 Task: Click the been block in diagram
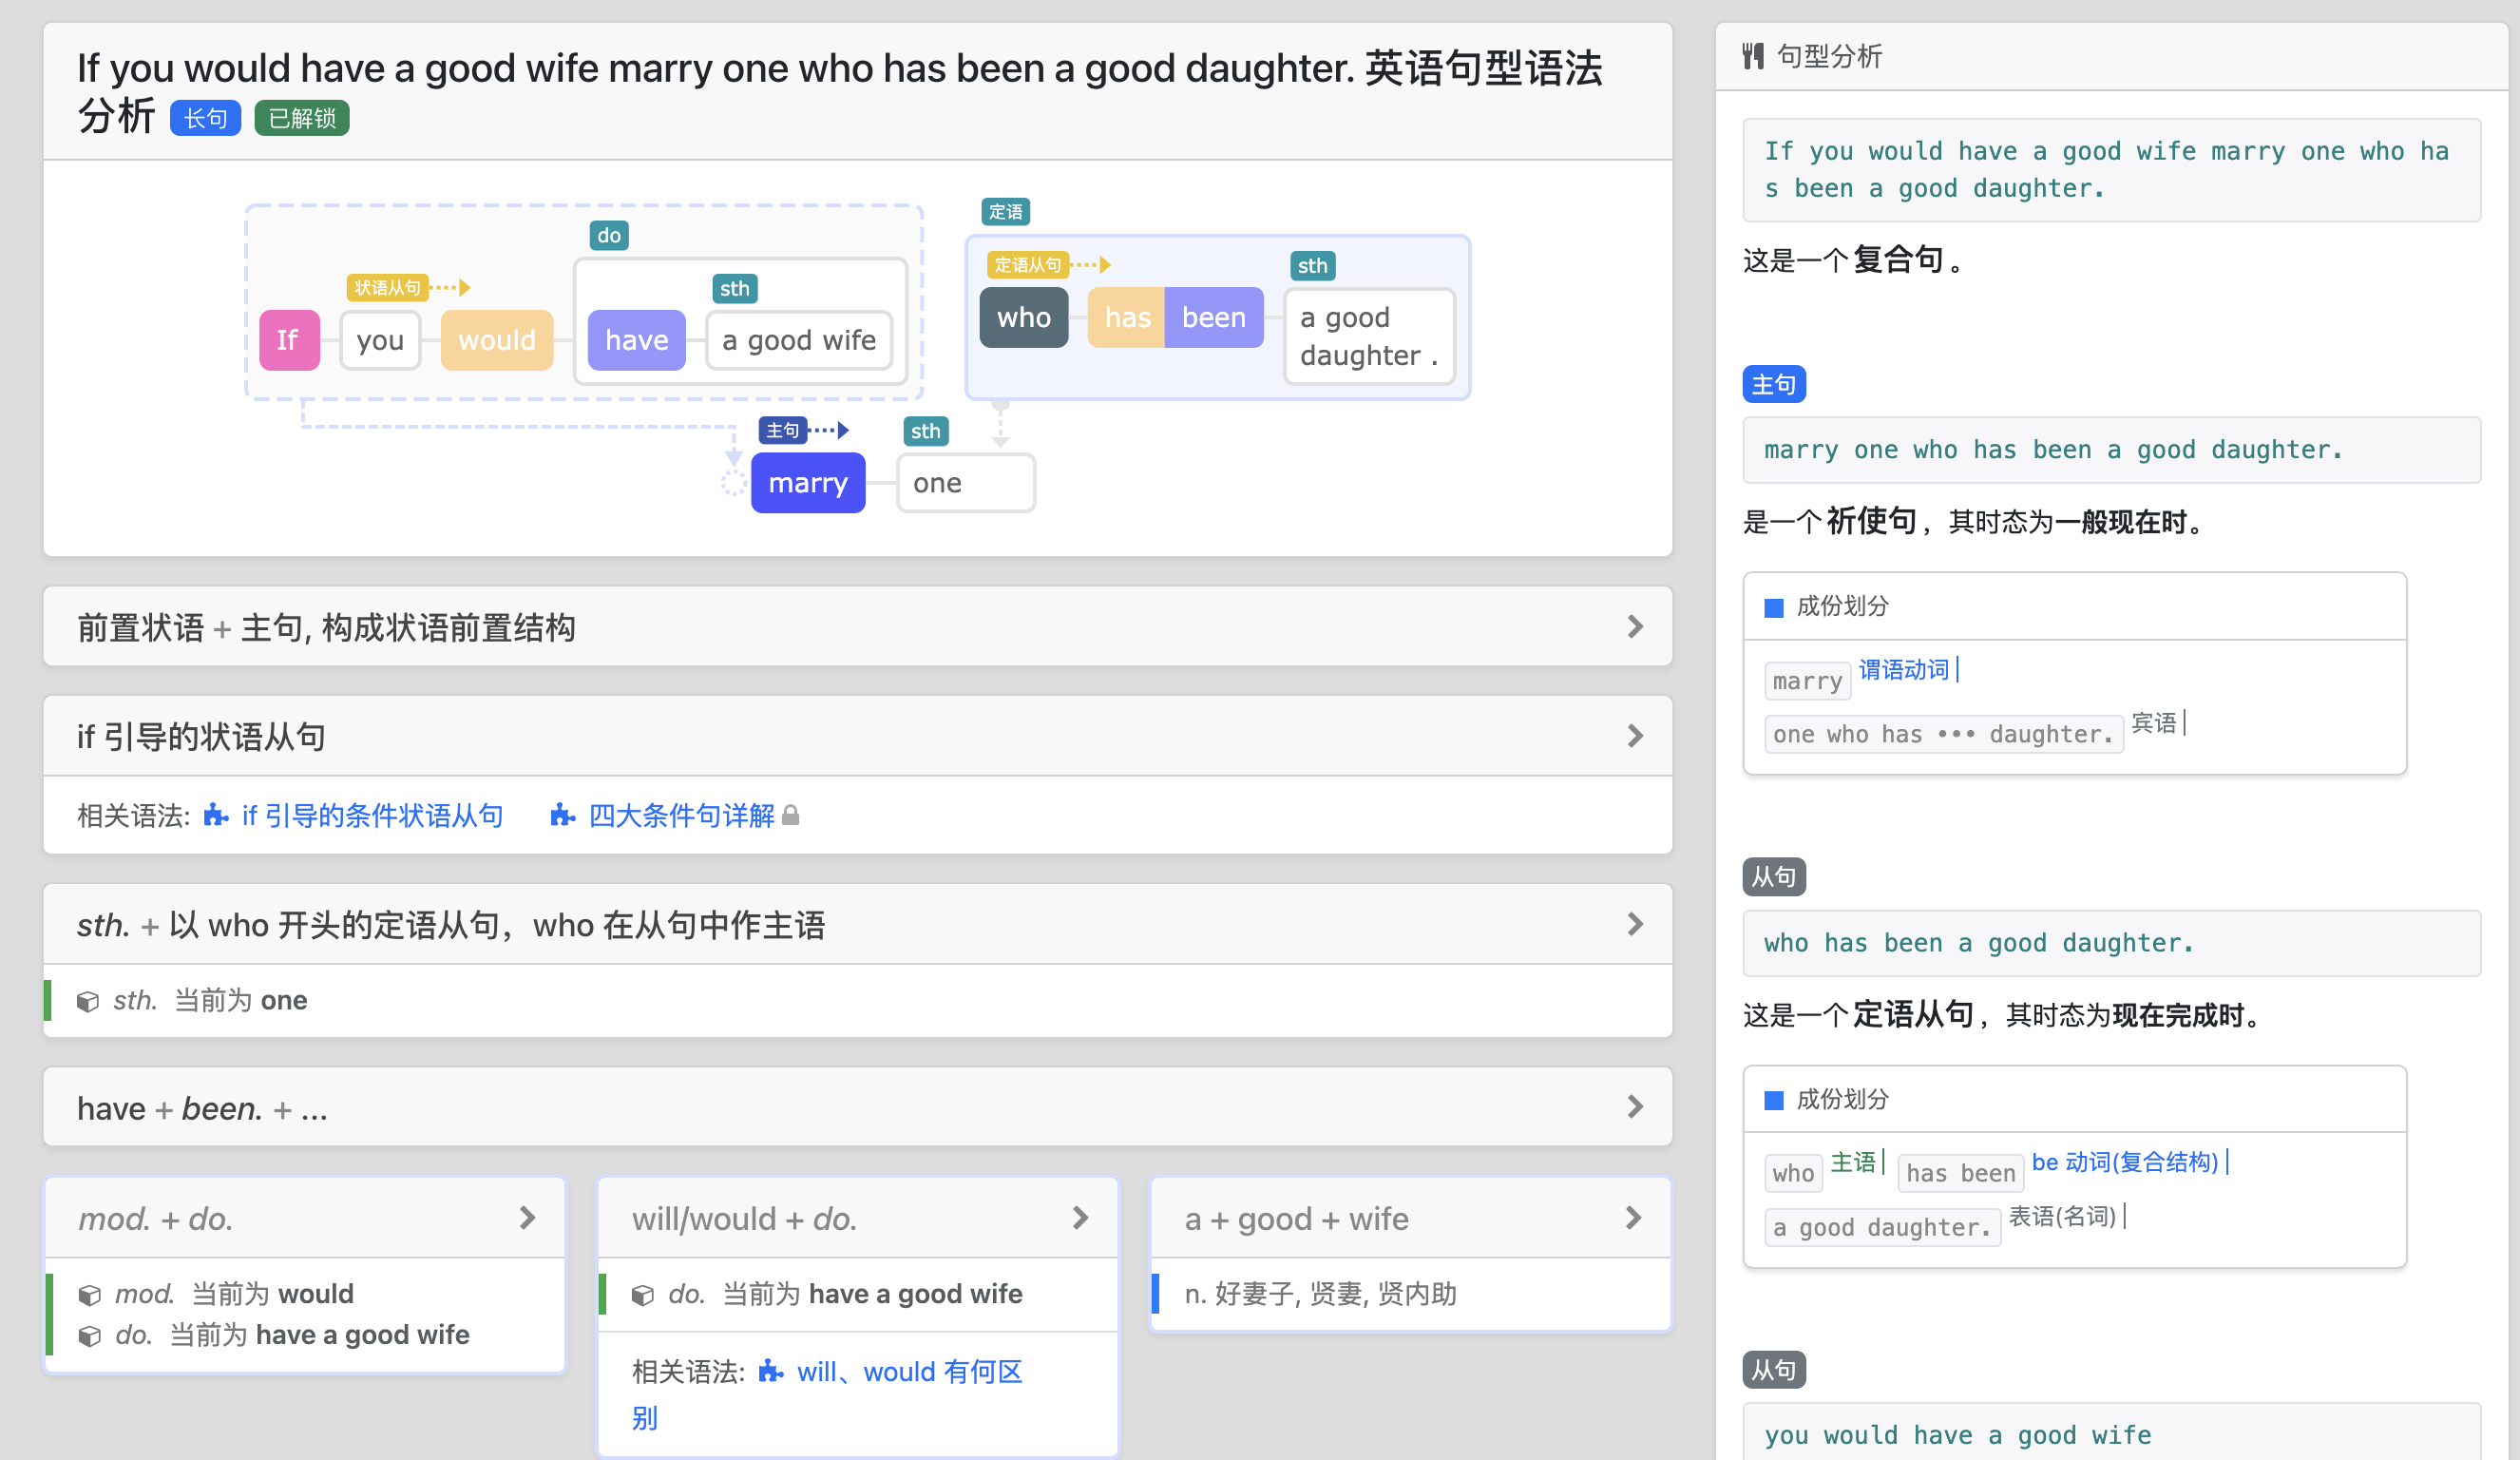click(1214, 317)
